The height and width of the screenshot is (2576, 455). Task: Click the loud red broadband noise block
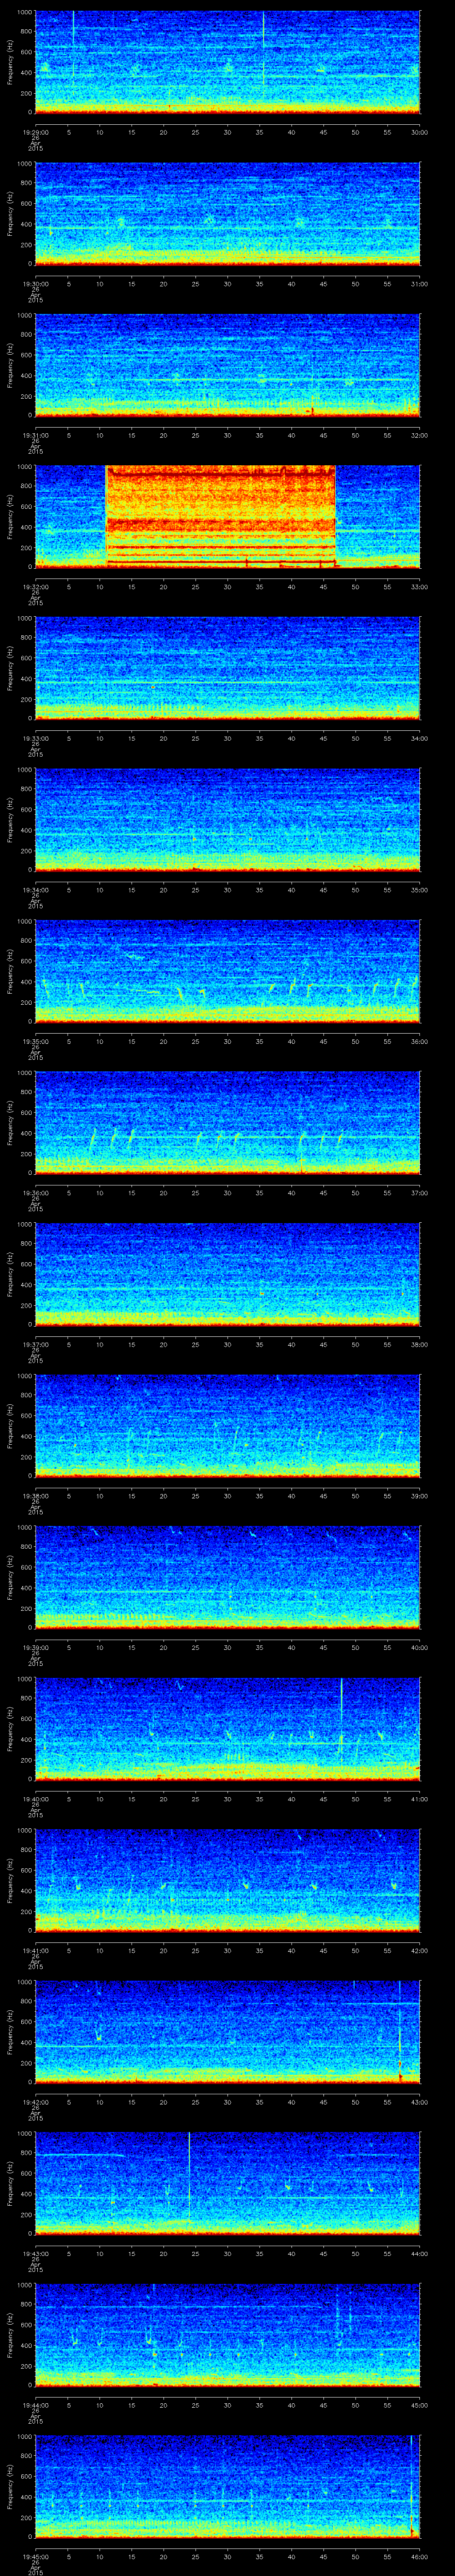point(220,517)
